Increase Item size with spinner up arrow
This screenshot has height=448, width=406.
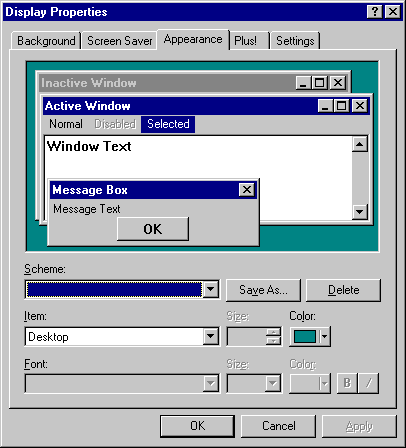[x=273, y=332]
